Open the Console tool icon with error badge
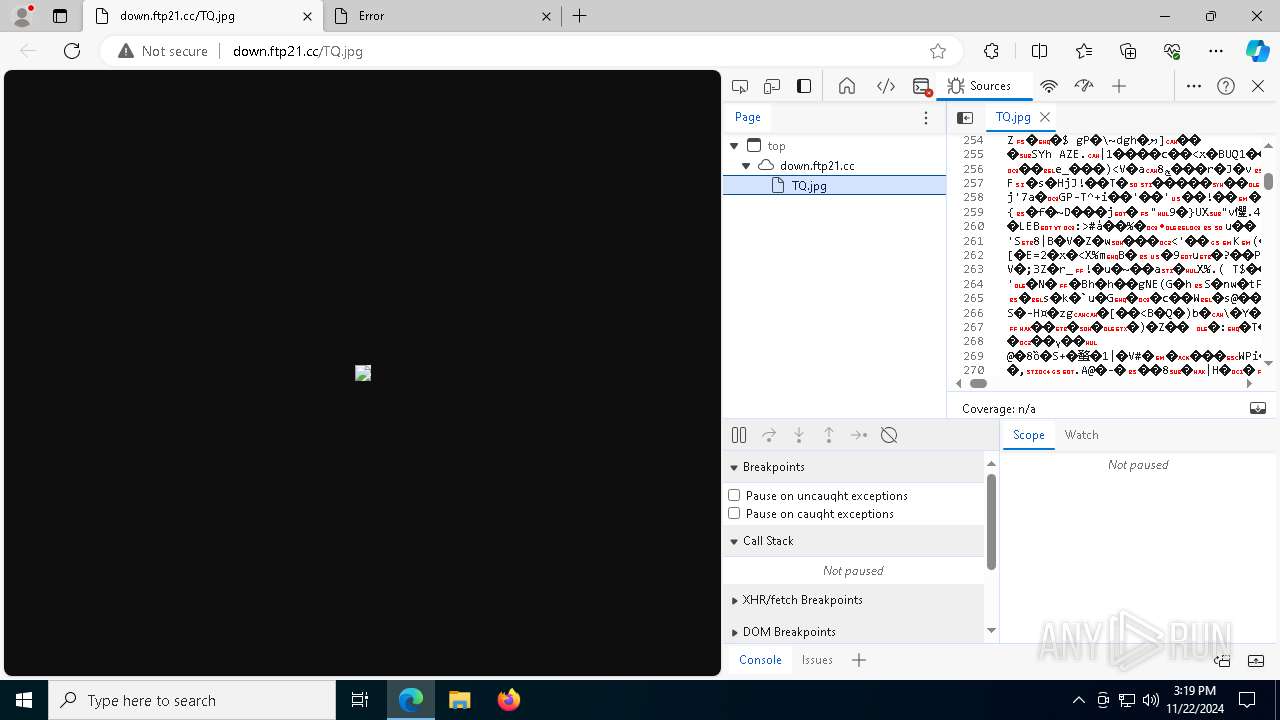The width and height of the screenshot is (1280, 720). click(x=922, y=86)
